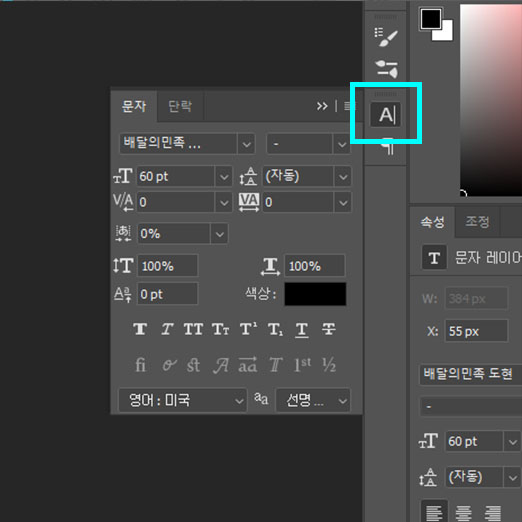Open font family dropdown in Character panel
The width and height of the screenshot is (522, 522).
[x=246, y=144]
